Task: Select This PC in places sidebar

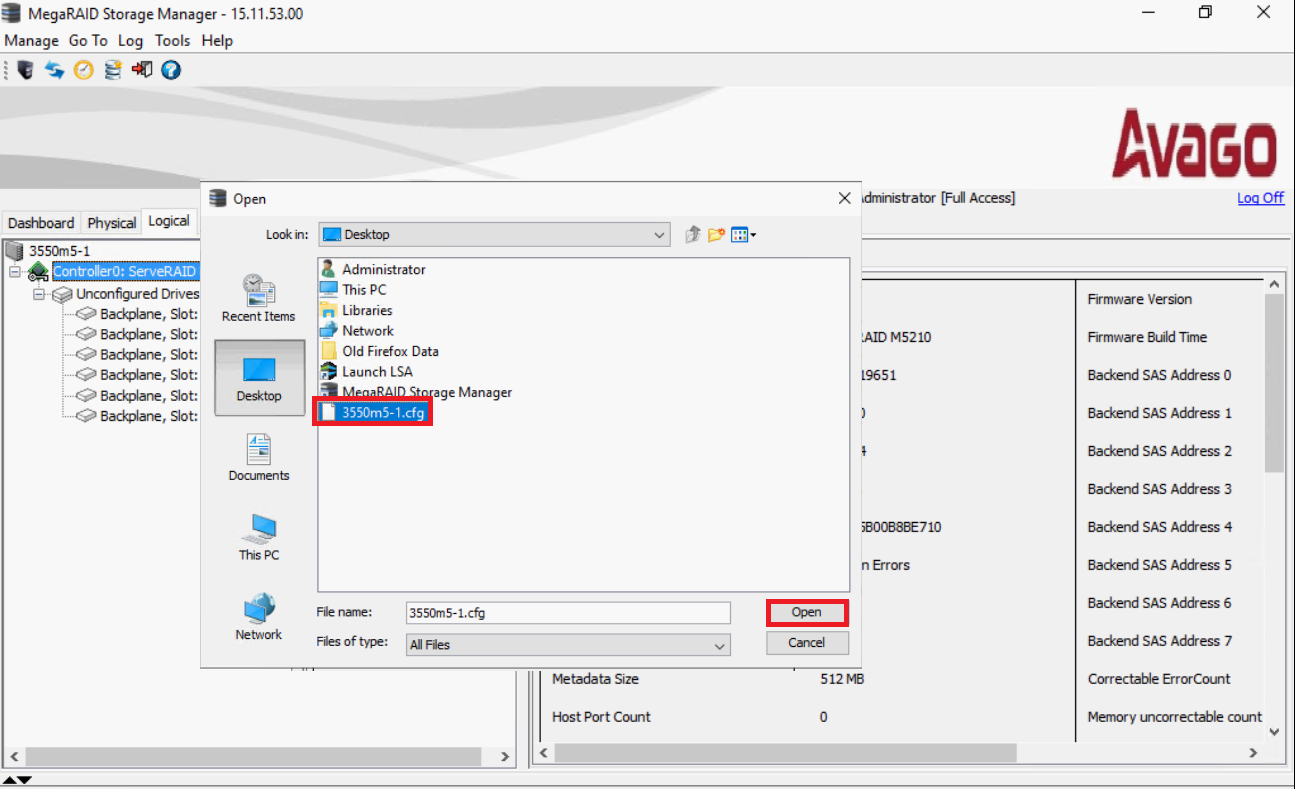Action: tap(259, 537)
